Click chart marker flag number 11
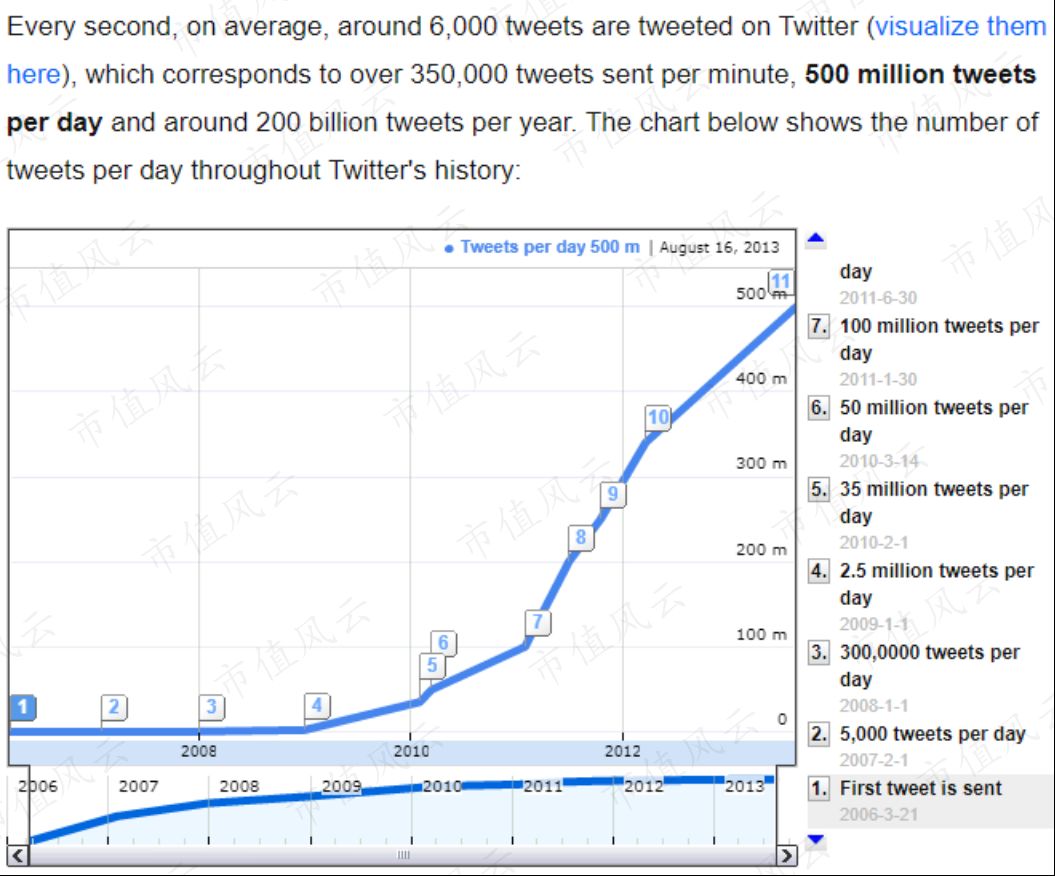 tap(782, 281)
